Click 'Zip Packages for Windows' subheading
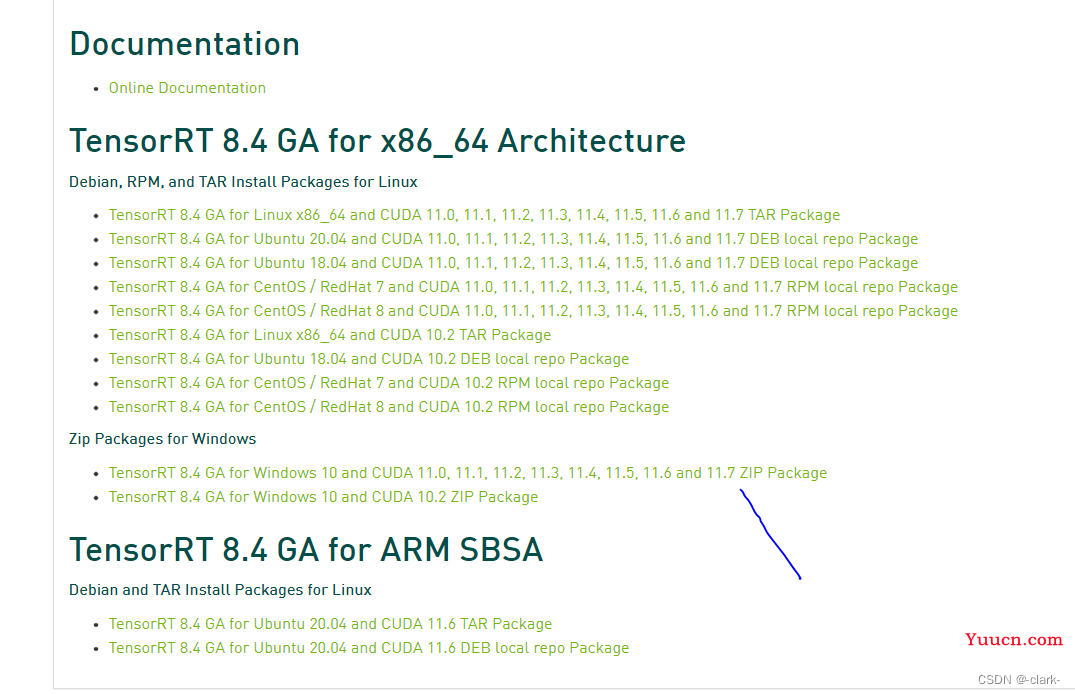This screenshot has height=694, width=1075. point(162,439)
